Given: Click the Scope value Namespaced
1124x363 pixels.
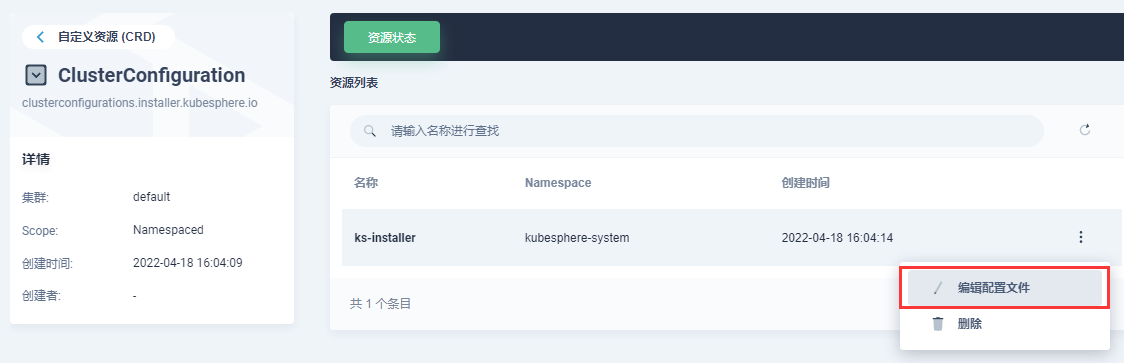Looking at the screenshot, I should click(168, 230).
